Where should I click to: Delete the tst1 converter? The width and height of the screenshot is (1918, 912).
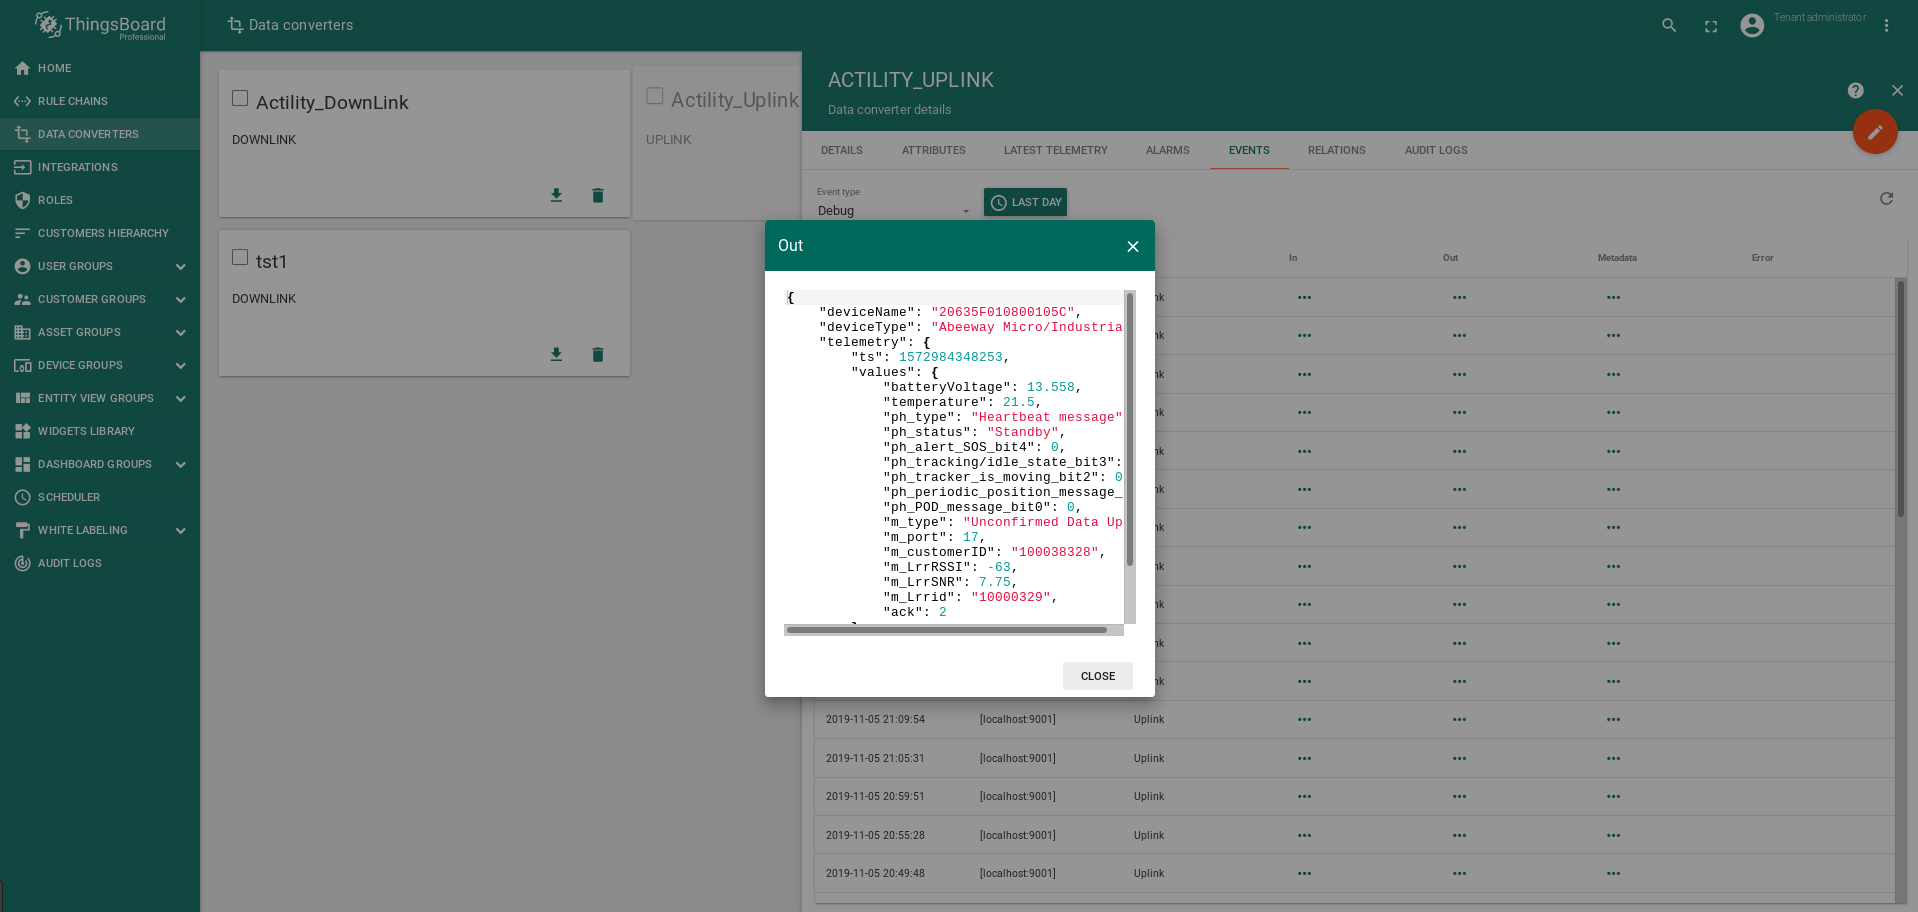tap(598, 354)
